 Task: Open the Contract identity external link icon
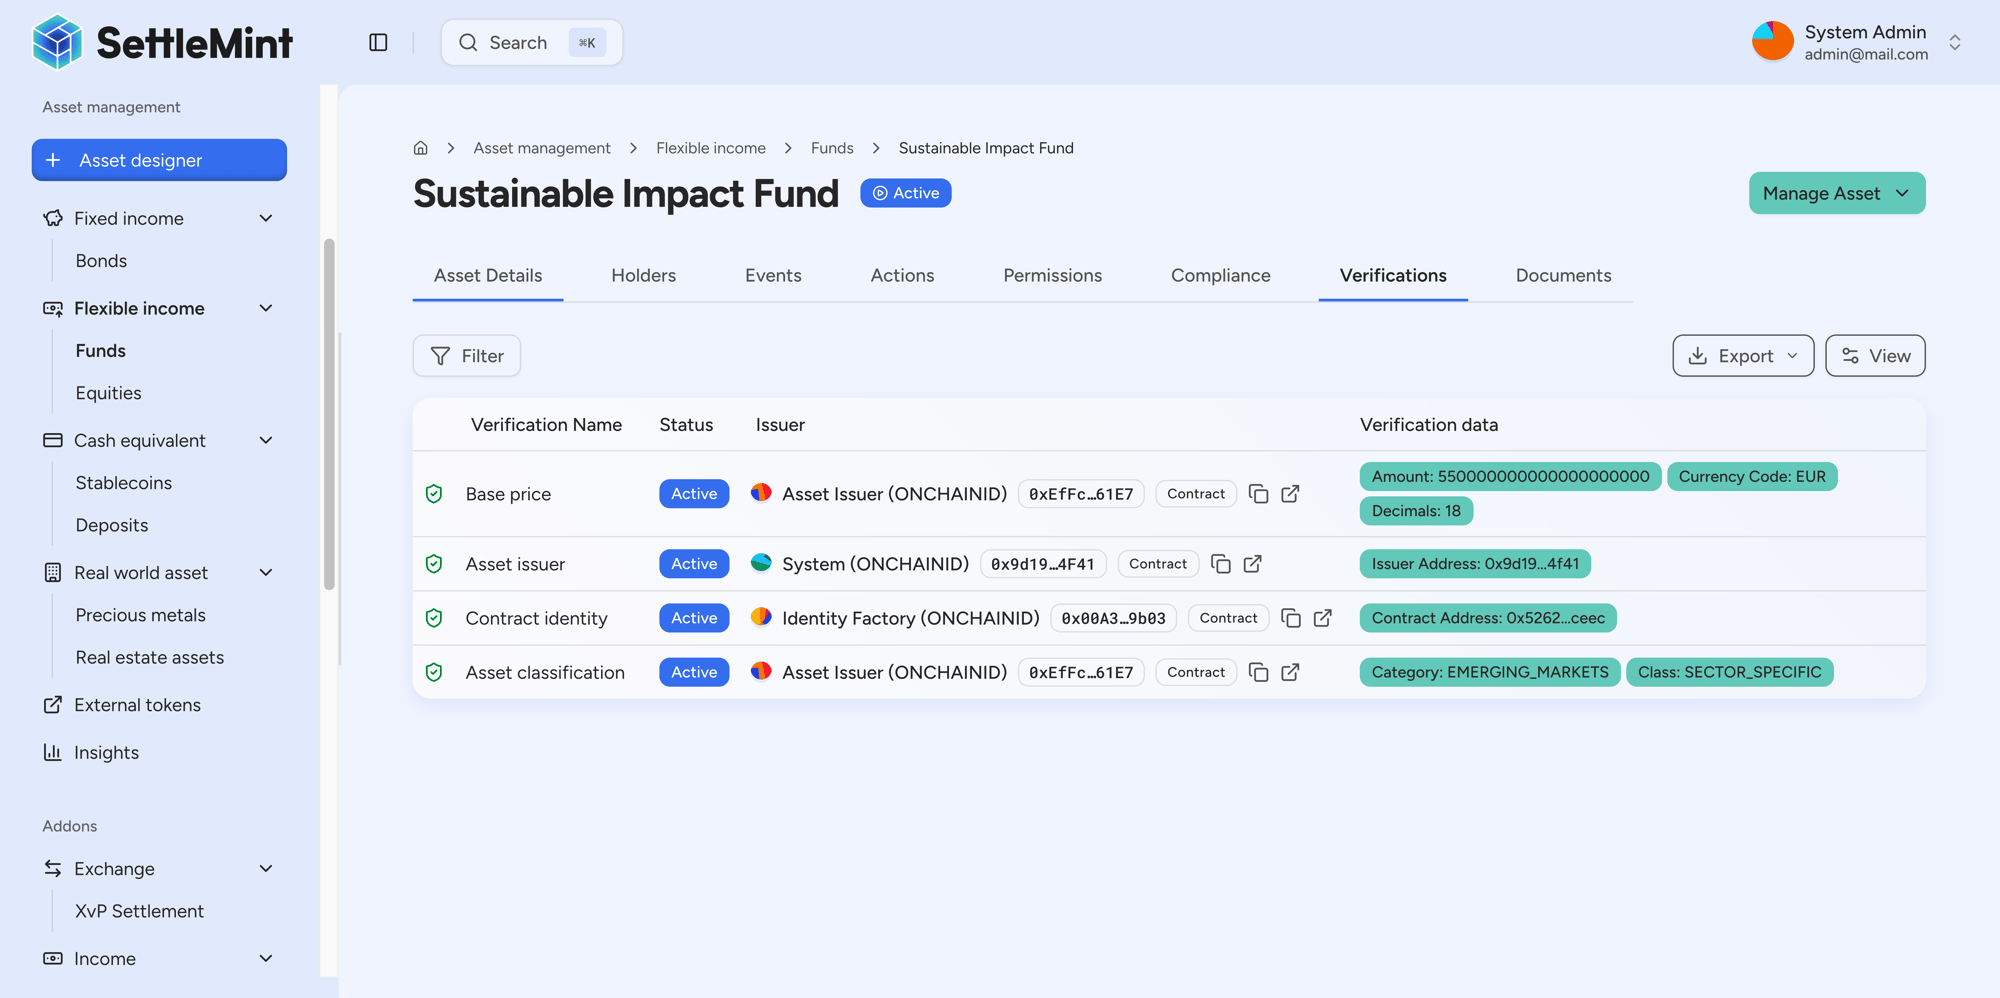[x=1322, y=618]
